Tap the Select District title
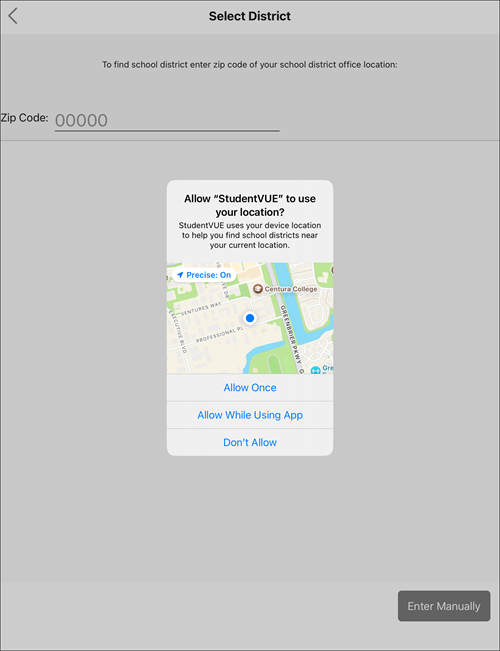This screenshot has width=500, height=651. pos(250,16)
